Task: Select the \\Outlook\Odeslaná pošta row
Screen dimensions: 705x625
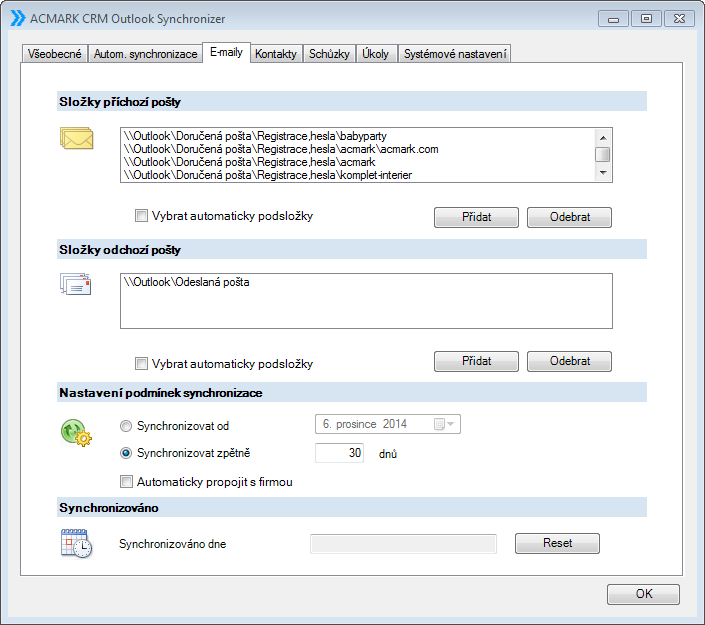Action: (x=366, y=282)
